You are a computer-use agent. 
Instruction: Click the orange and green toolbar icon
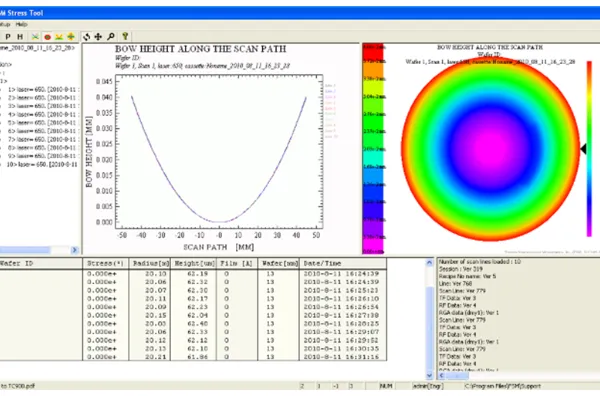71,37
